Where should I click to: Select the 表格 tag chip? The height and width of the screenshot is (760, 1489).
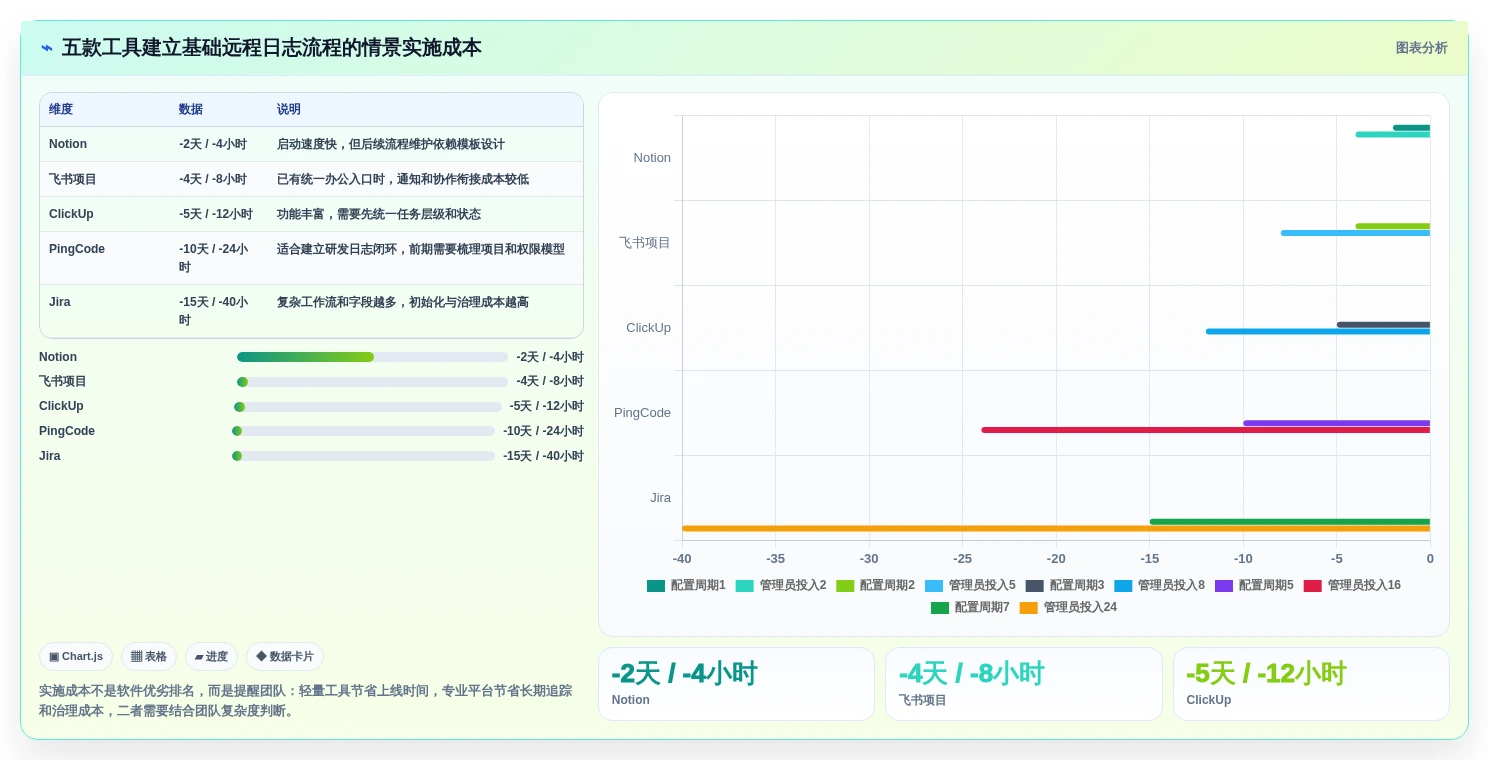click(x=149, y=657)
